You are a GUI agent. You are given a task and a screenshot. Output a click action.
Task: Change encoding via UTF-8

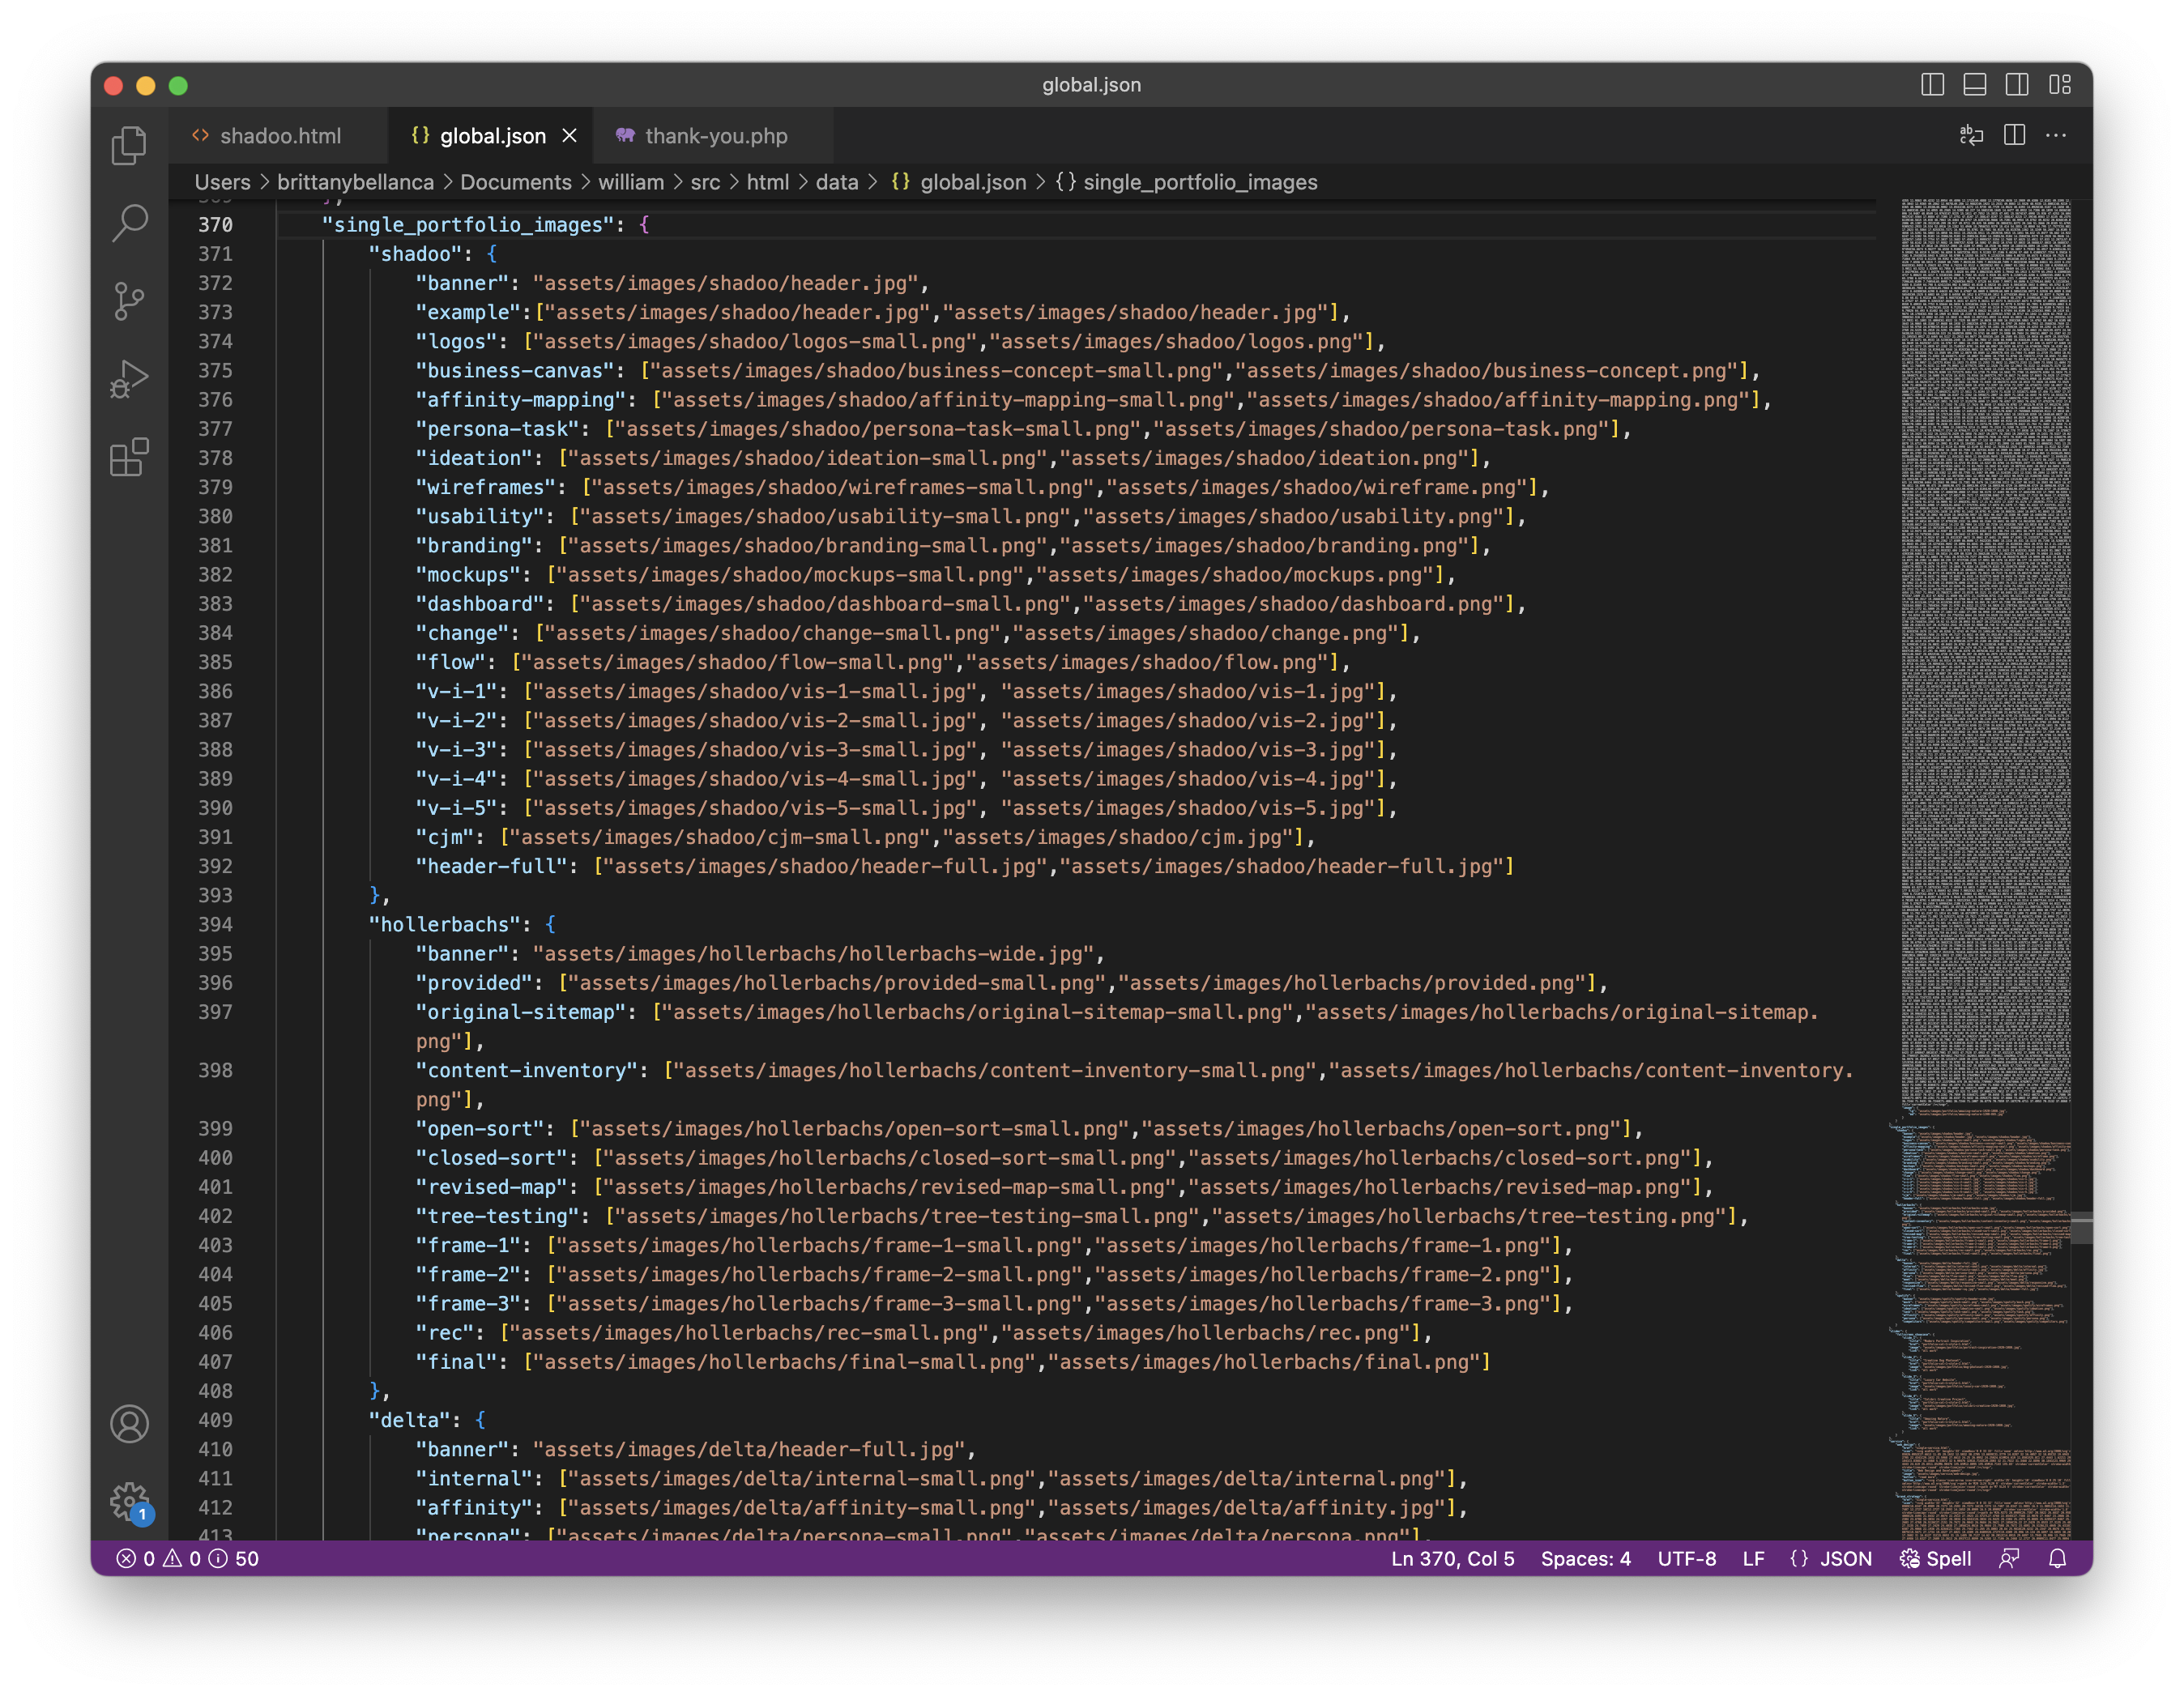(1686, 1558)
